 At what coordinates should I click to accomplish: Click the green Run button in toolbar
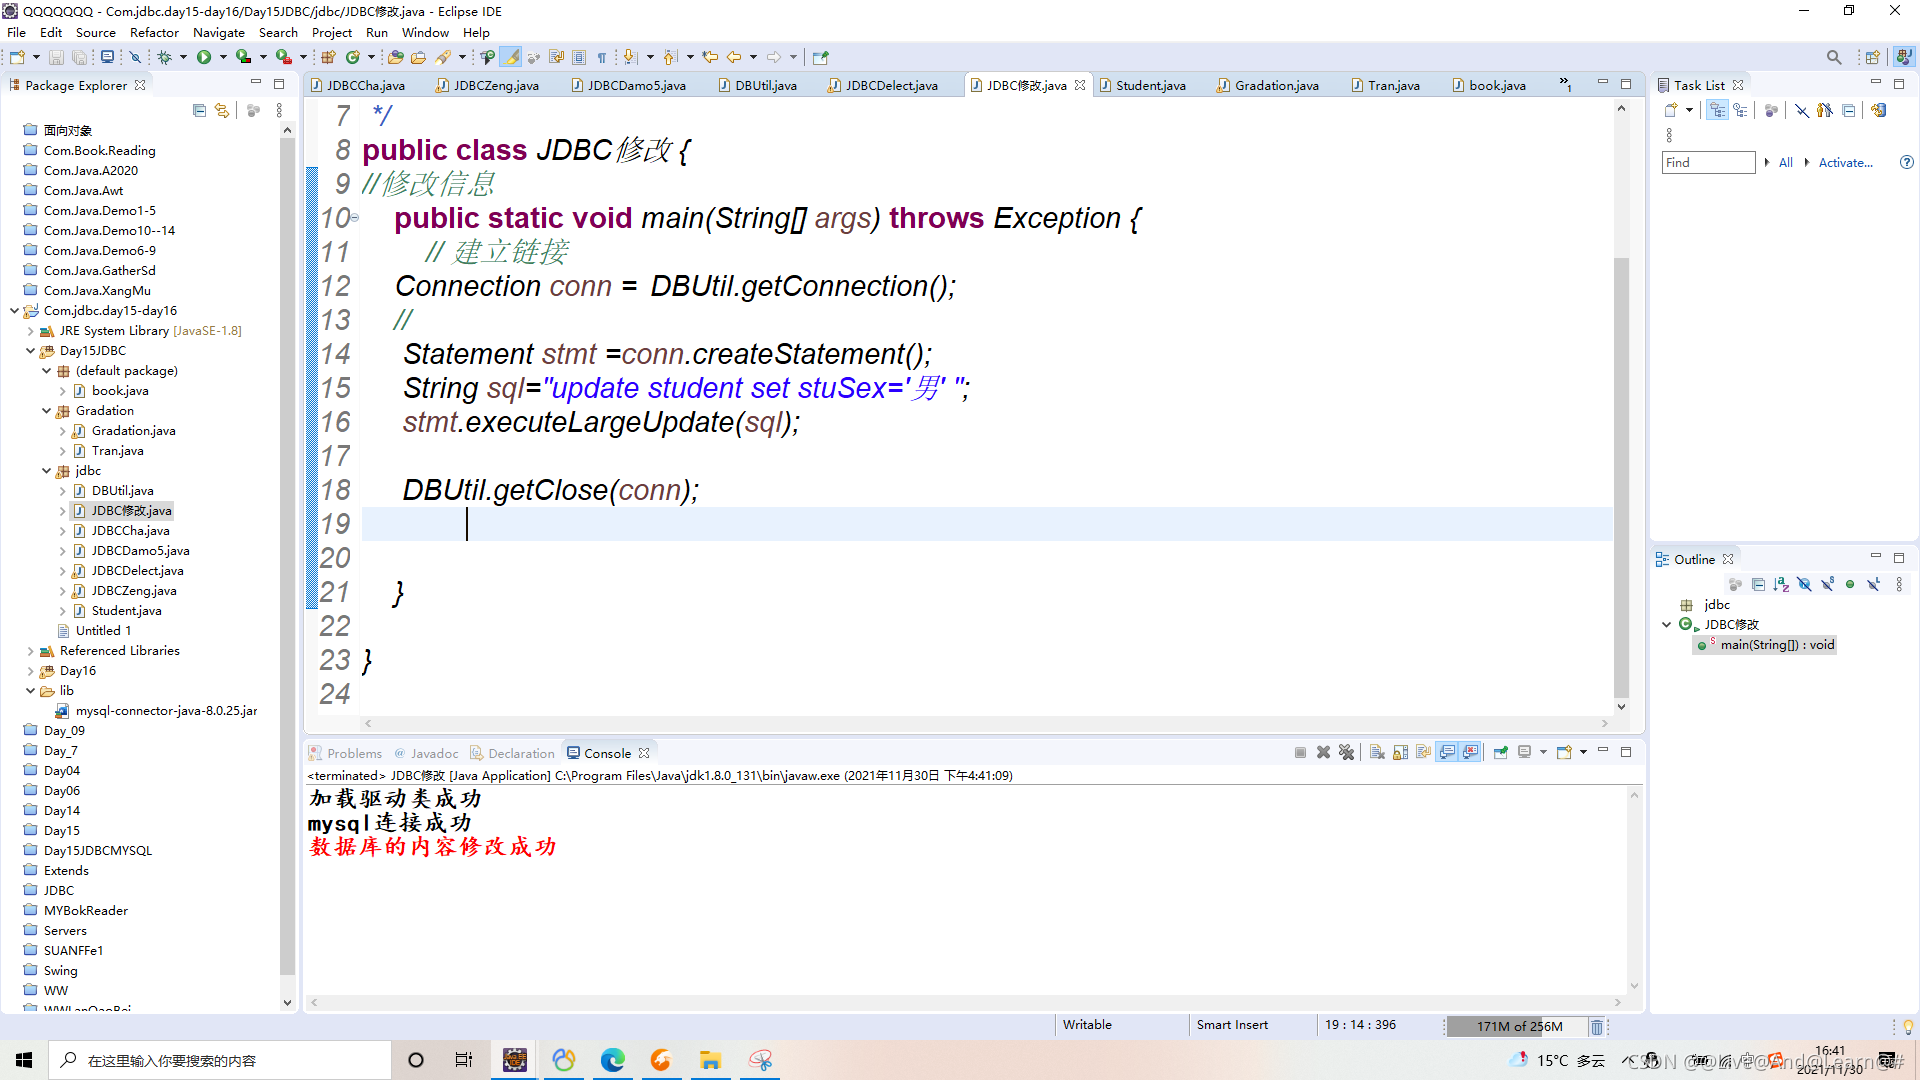(x=204, y=57)
